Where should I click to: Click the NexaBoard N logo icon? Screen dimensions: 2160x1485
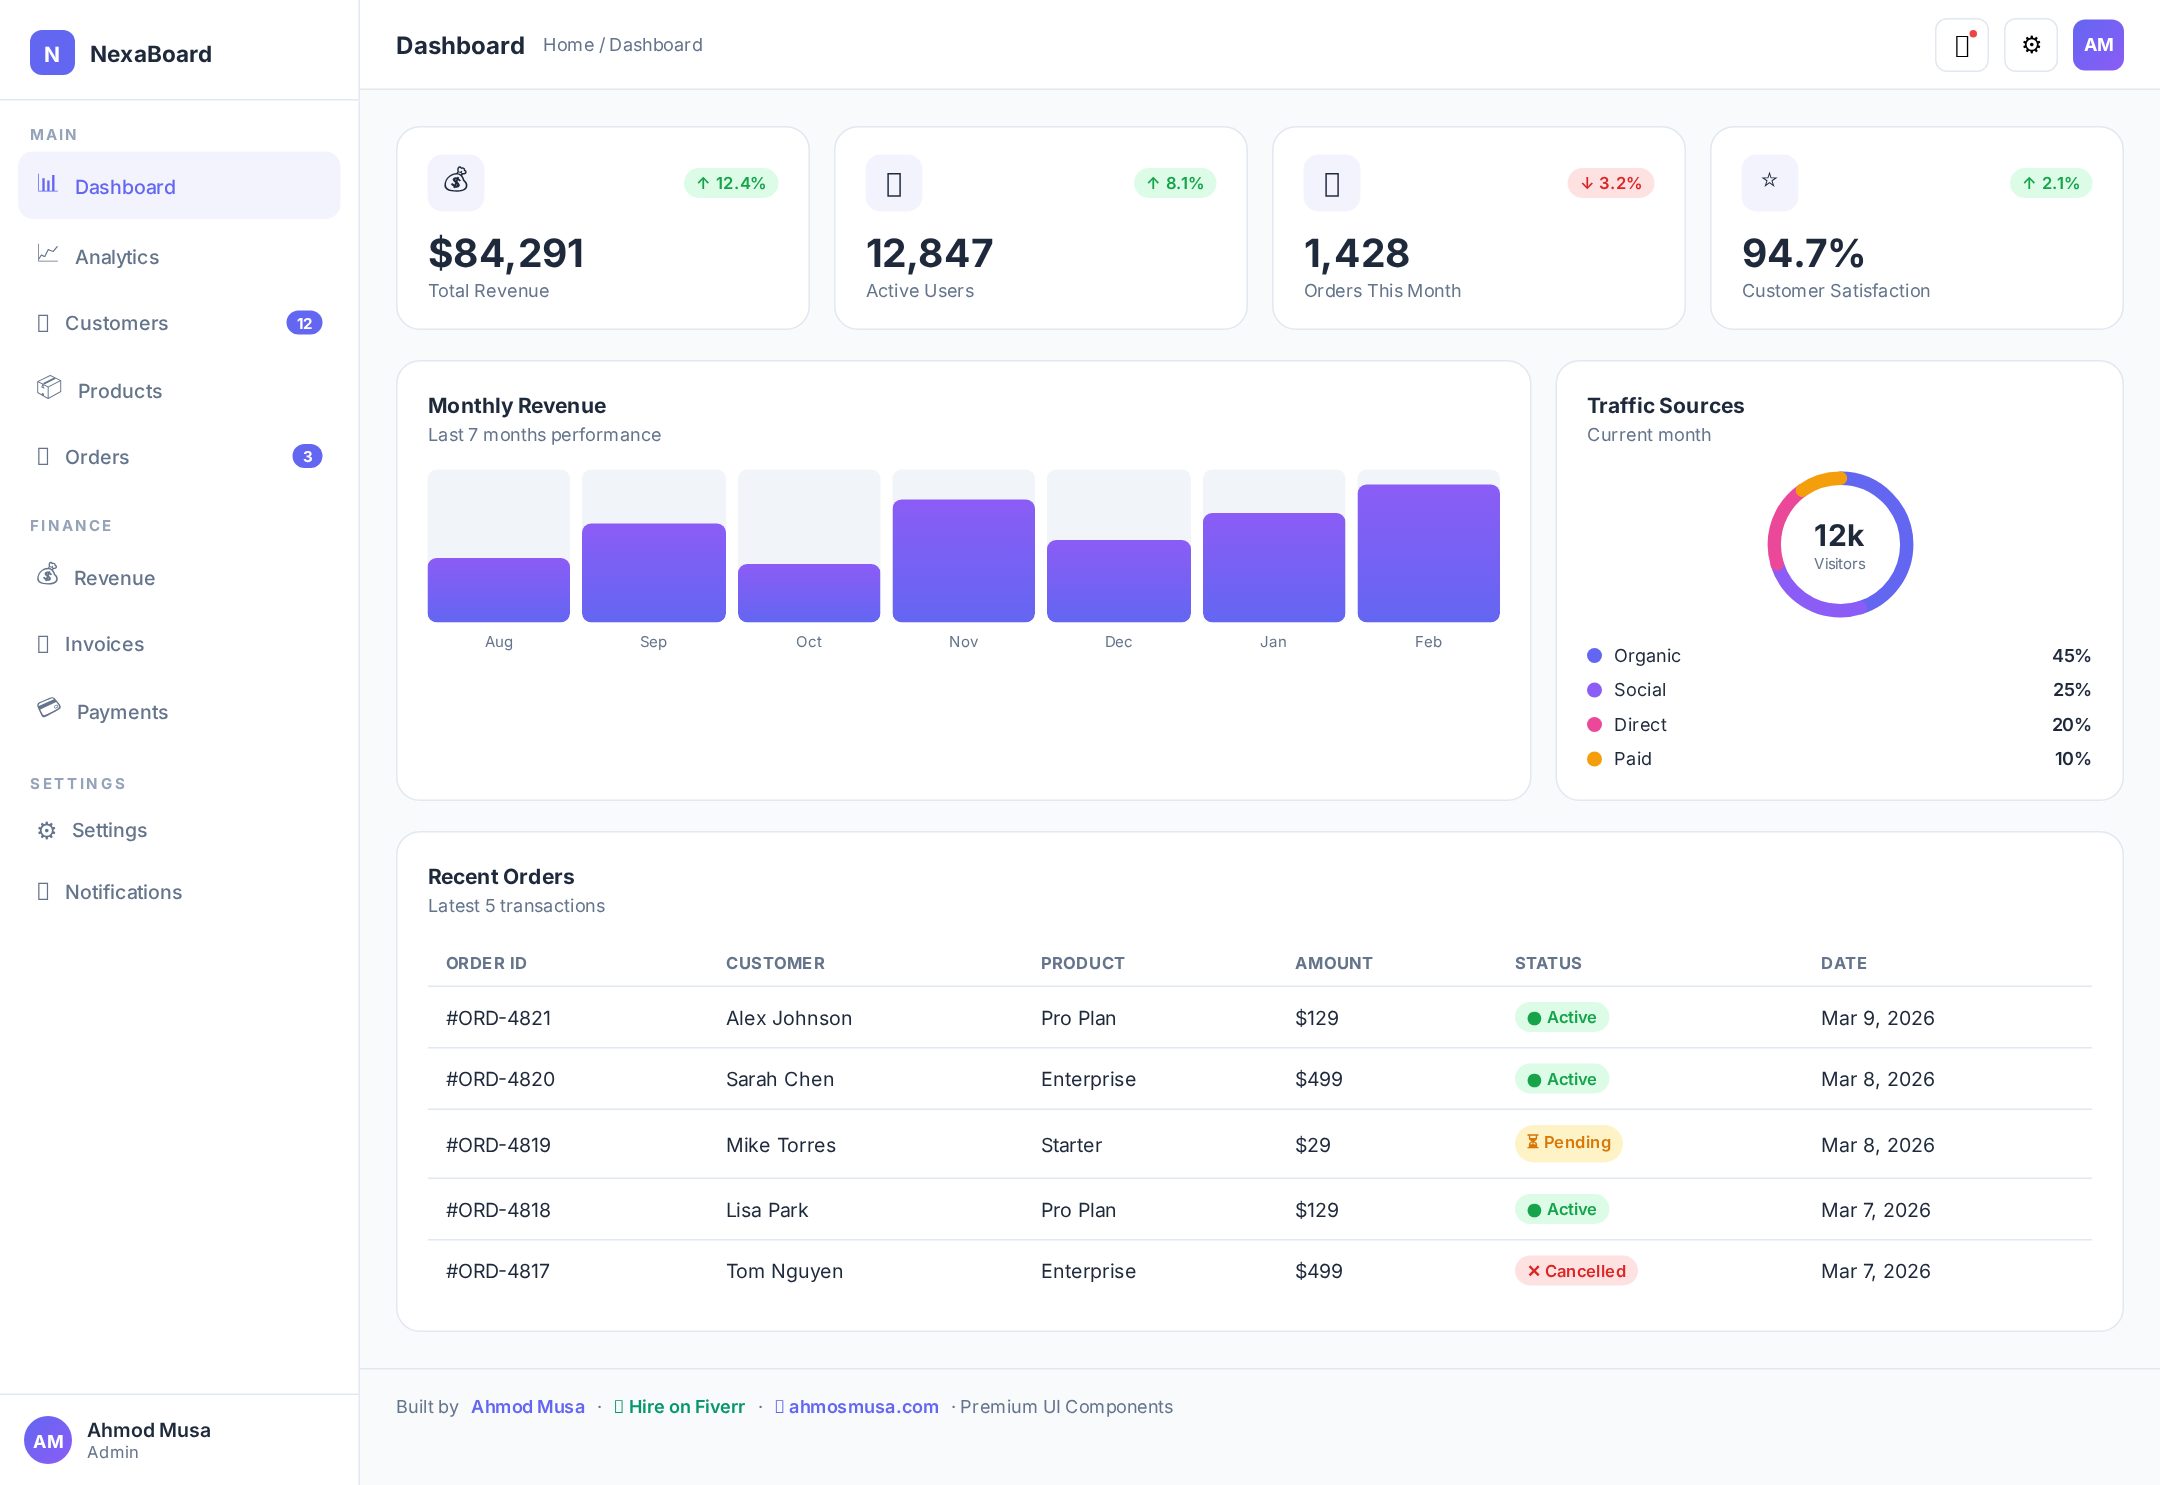52,53
